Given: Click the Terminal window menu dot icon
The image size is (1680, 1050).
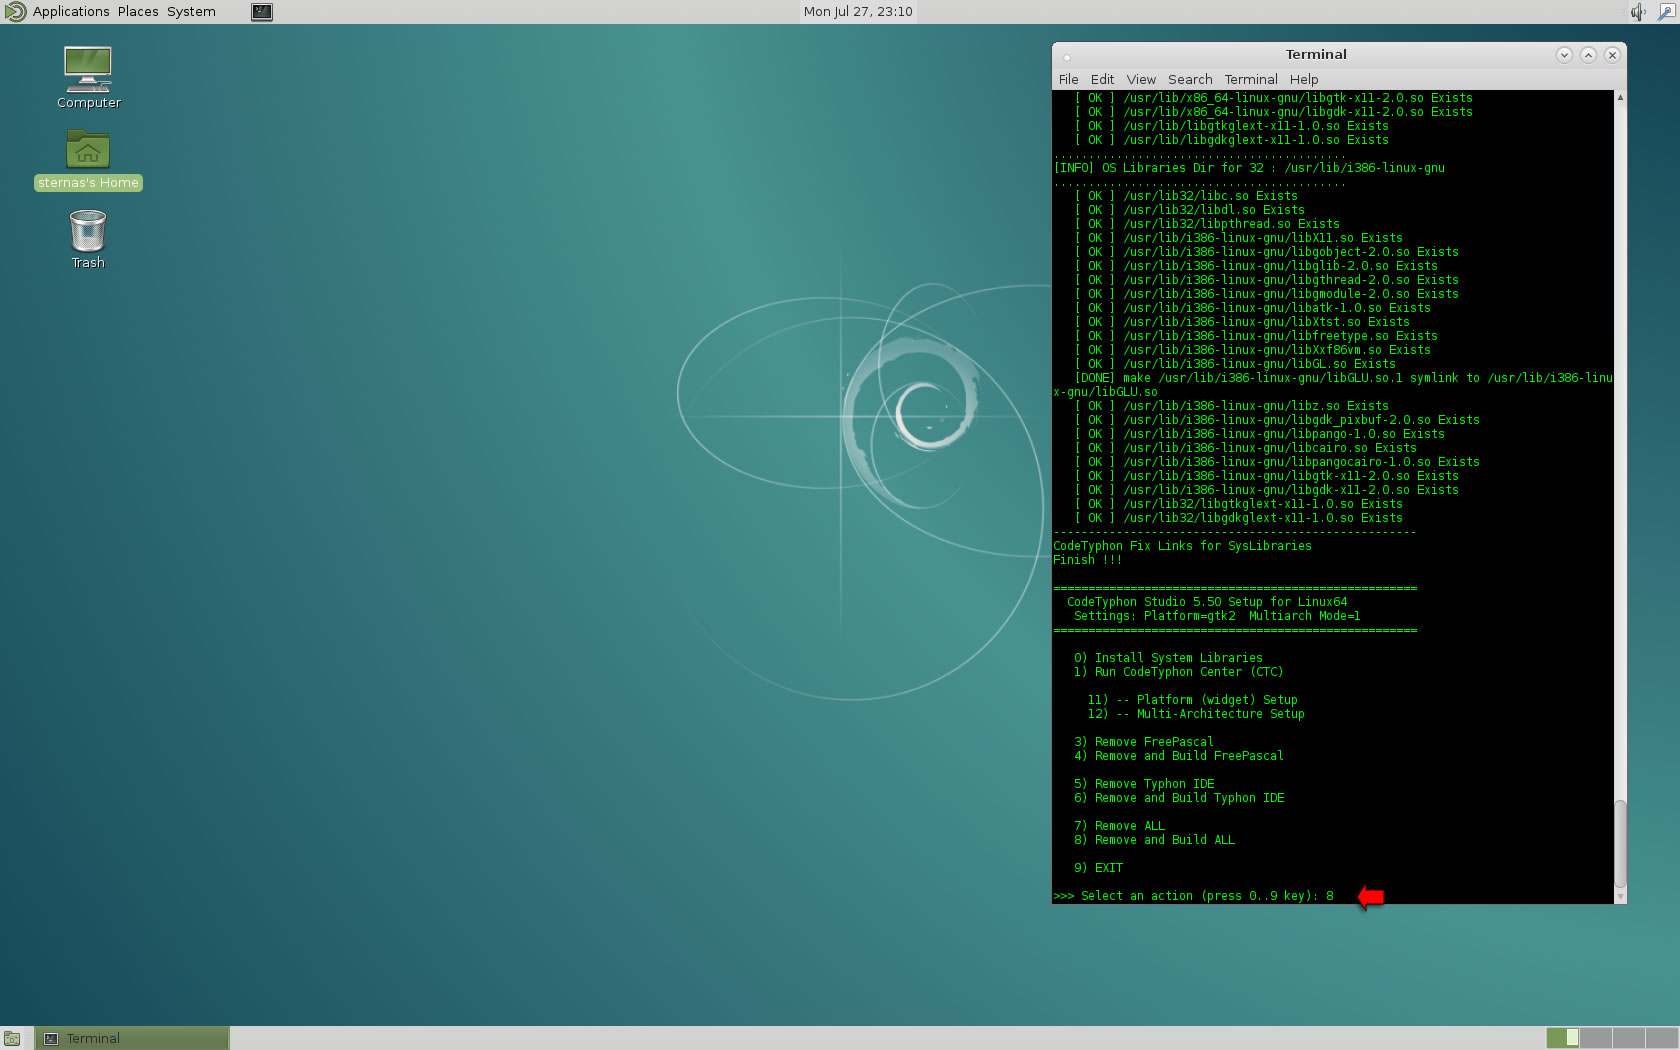Looking at the screenshot, I should pos(1066,57).
